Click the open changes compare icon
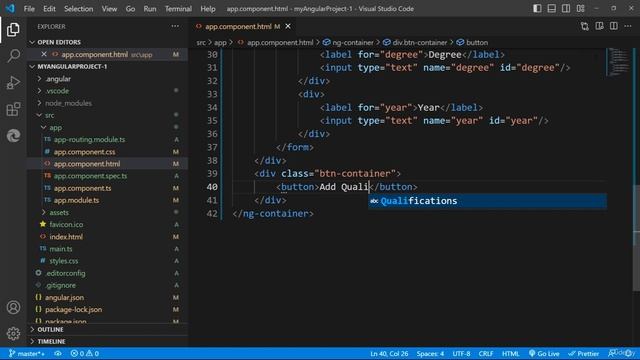This screenshot has height=360, width=640. click(x=584, y=26)
